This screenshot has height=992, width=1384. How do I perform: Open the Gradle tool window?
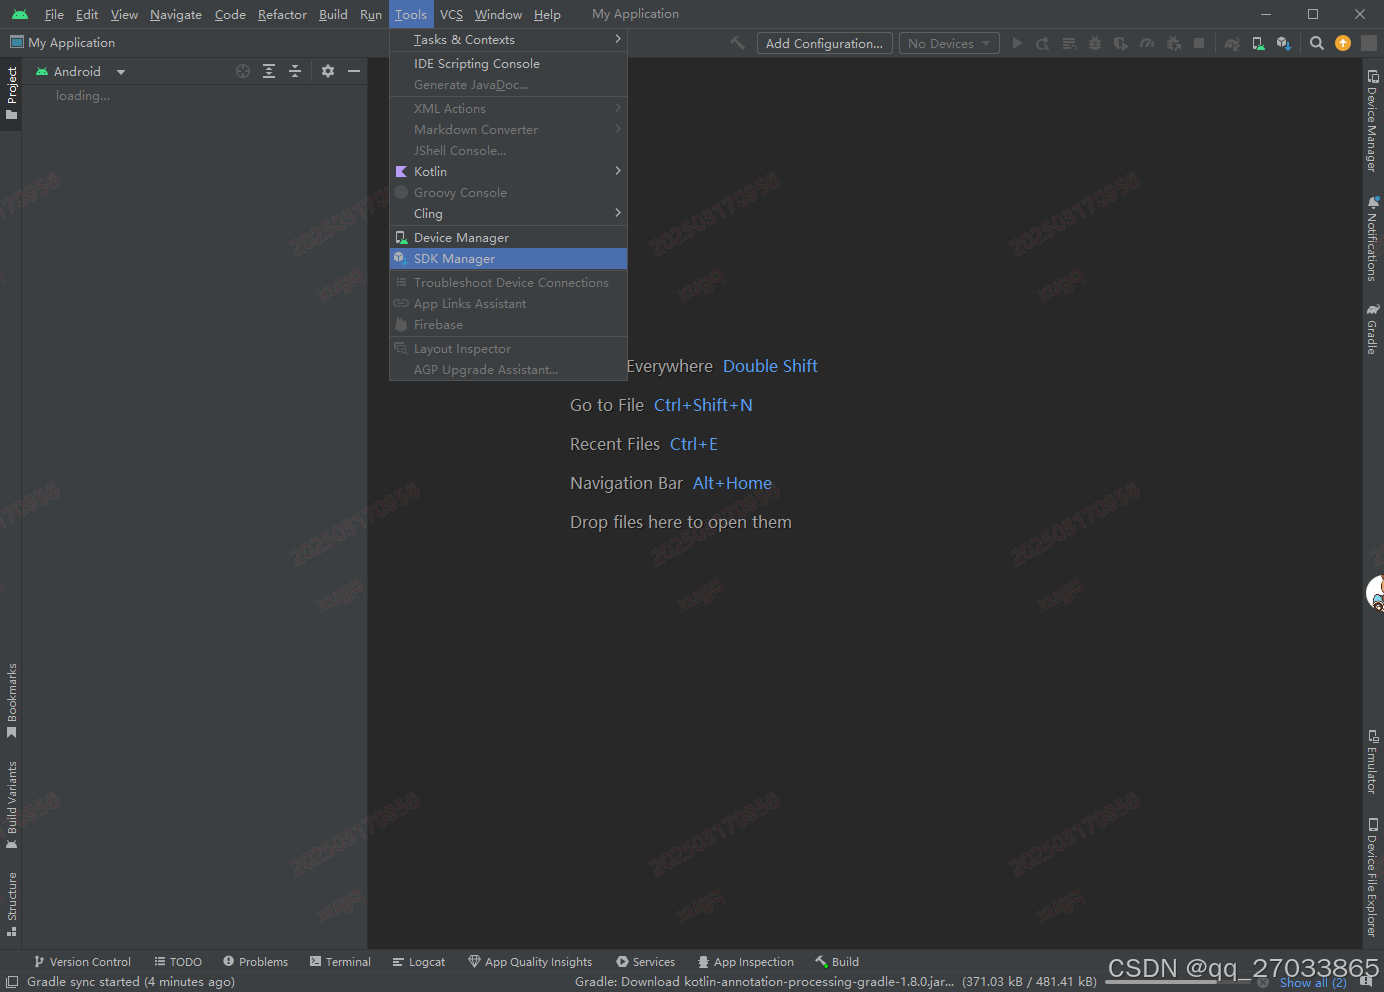coord(1372,330)
